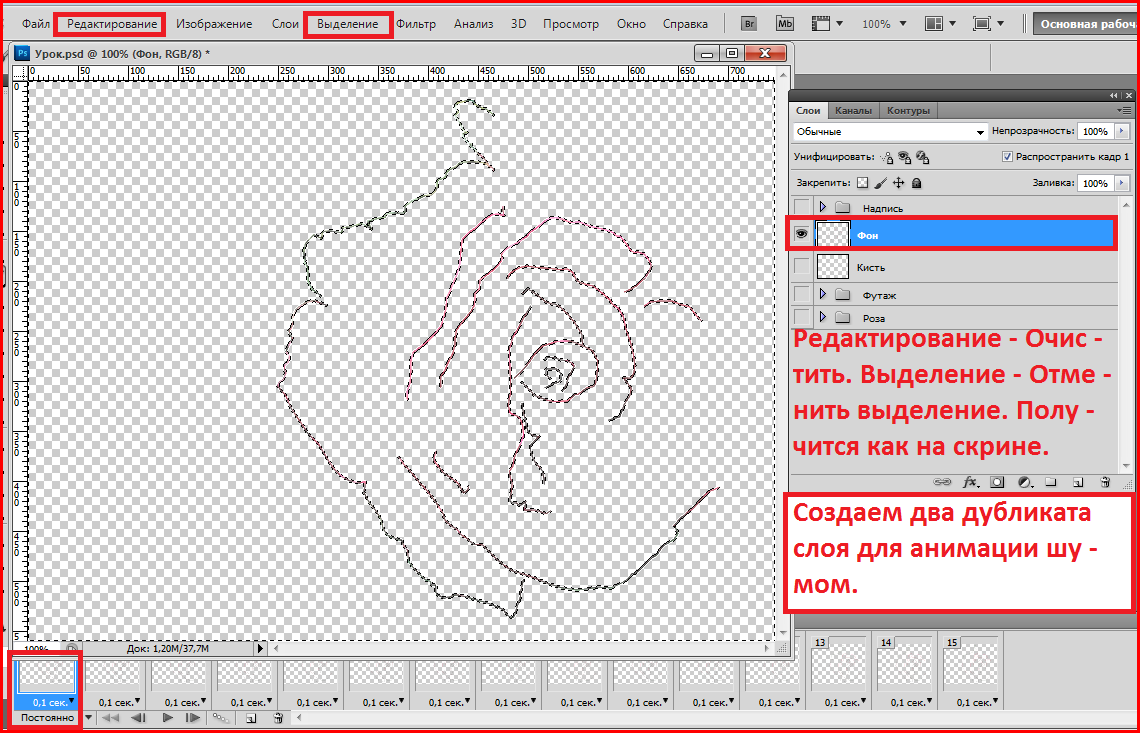
Task: Expand the Роза layer group
Action: 823,317
